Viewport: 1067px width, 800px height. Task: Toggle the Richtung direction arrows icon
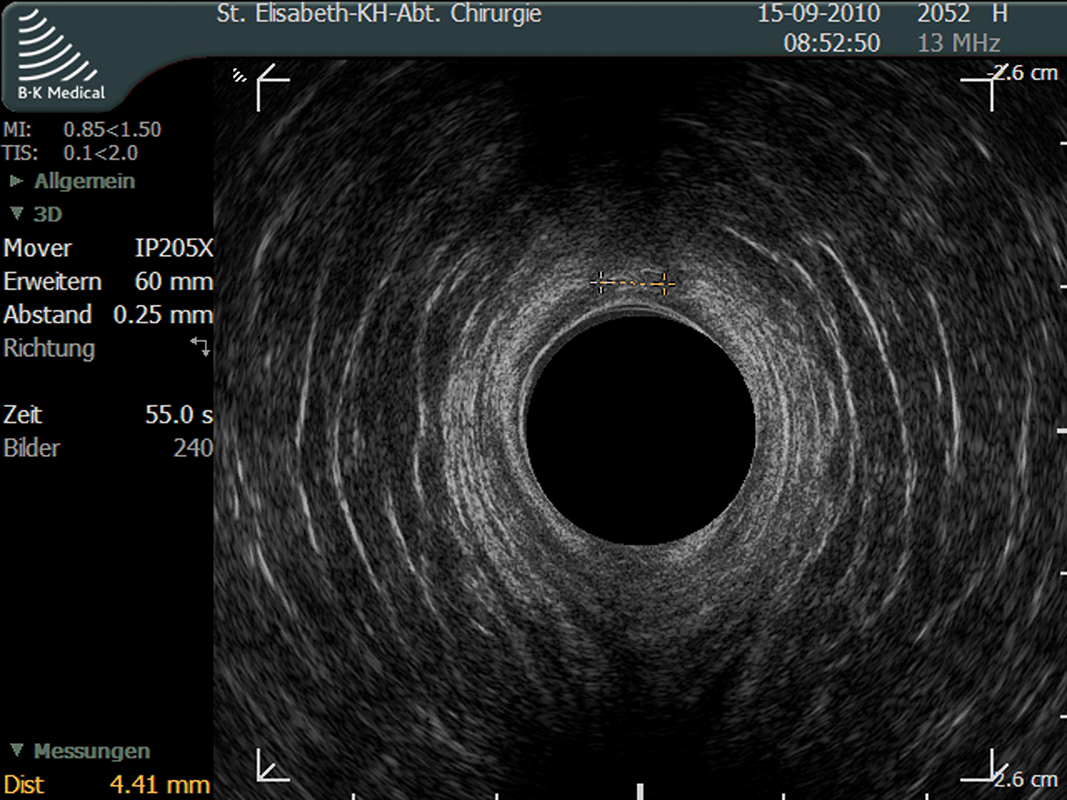coord(200,346)
